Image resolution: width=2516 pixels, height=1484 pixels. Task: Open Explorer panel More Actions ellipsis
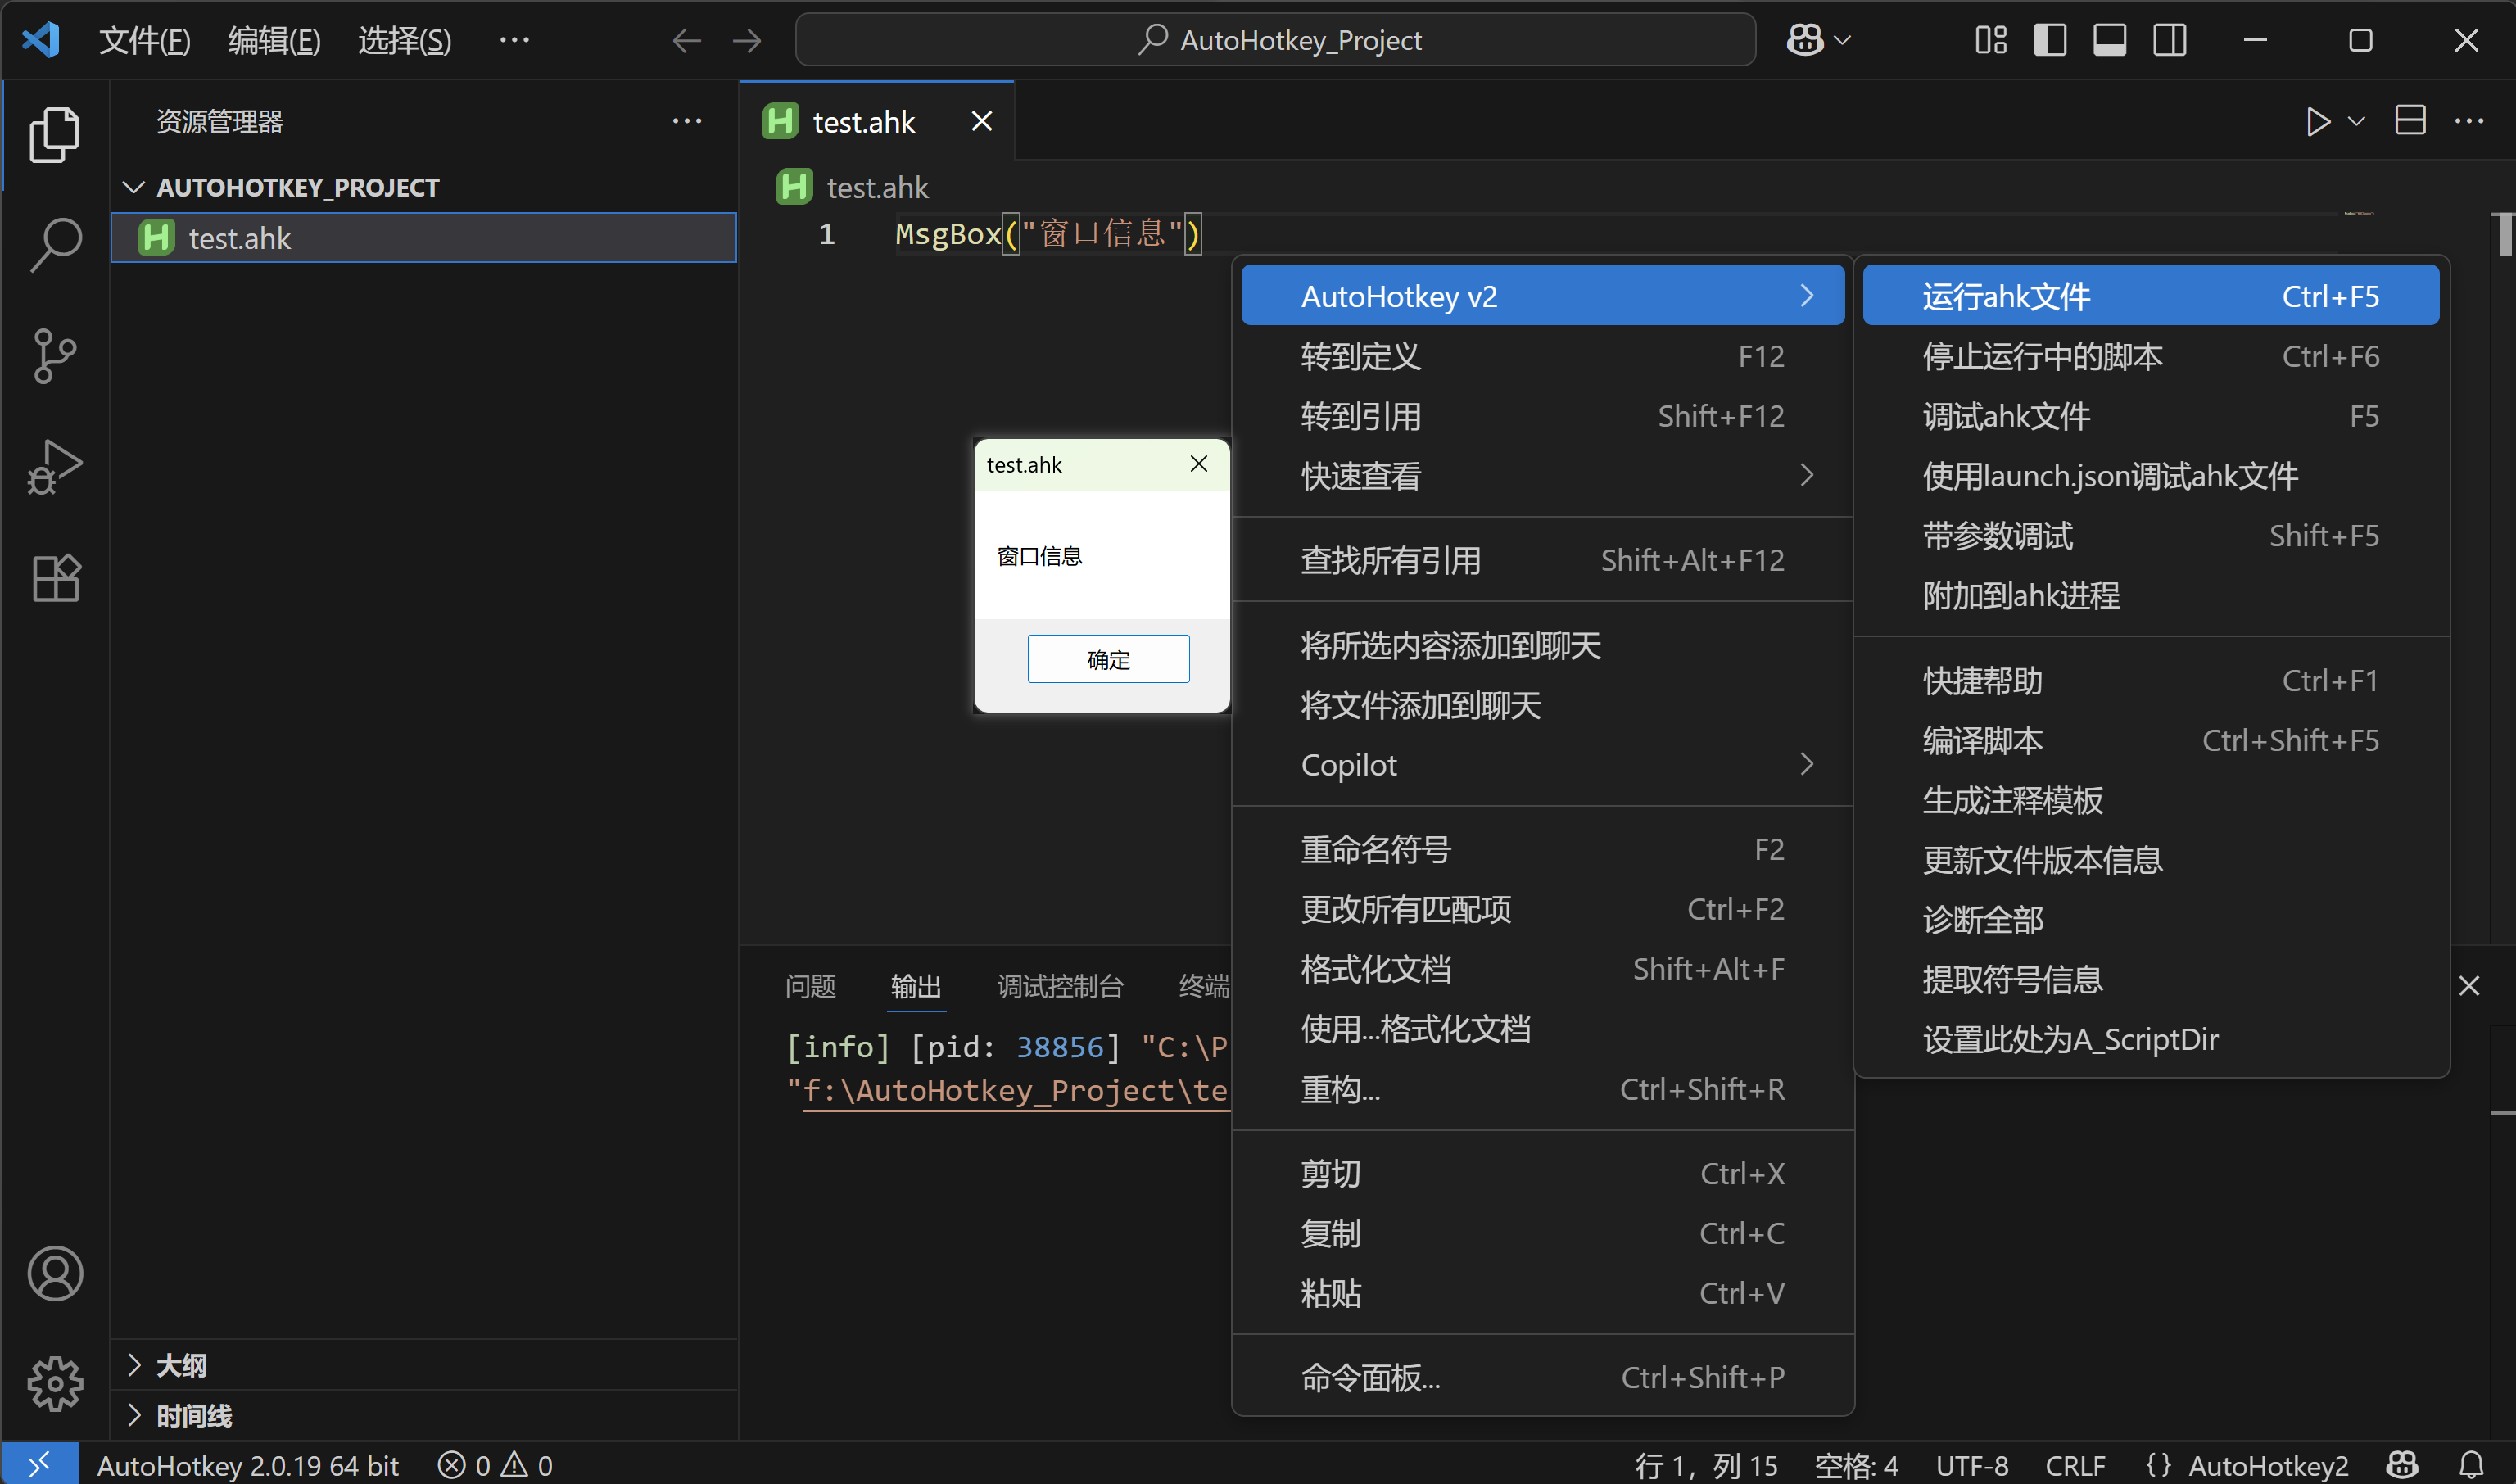tap(687, 121)
